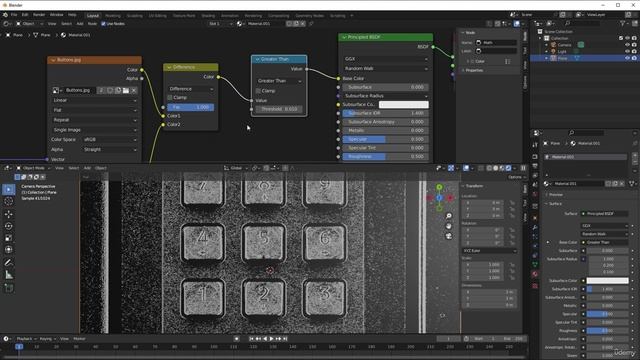Switch to solid viewport shading mode
The image size is (640, 360).
[x=496, y=168]
